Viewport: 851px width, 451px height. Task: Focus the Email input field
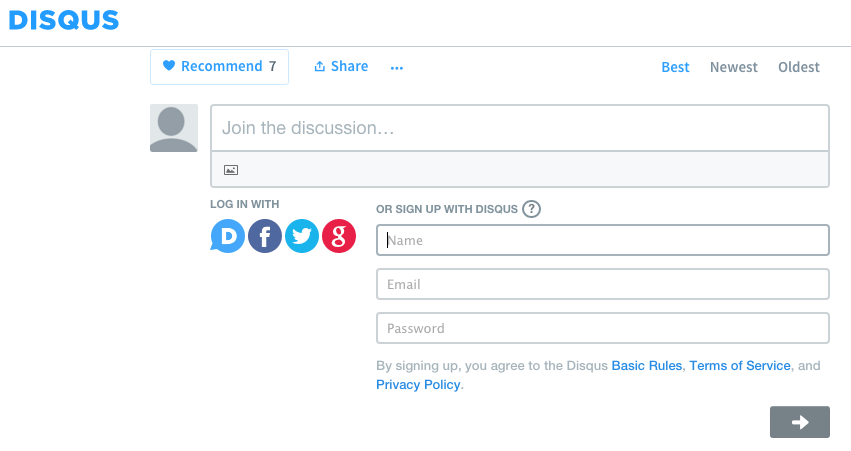(603, 284)
